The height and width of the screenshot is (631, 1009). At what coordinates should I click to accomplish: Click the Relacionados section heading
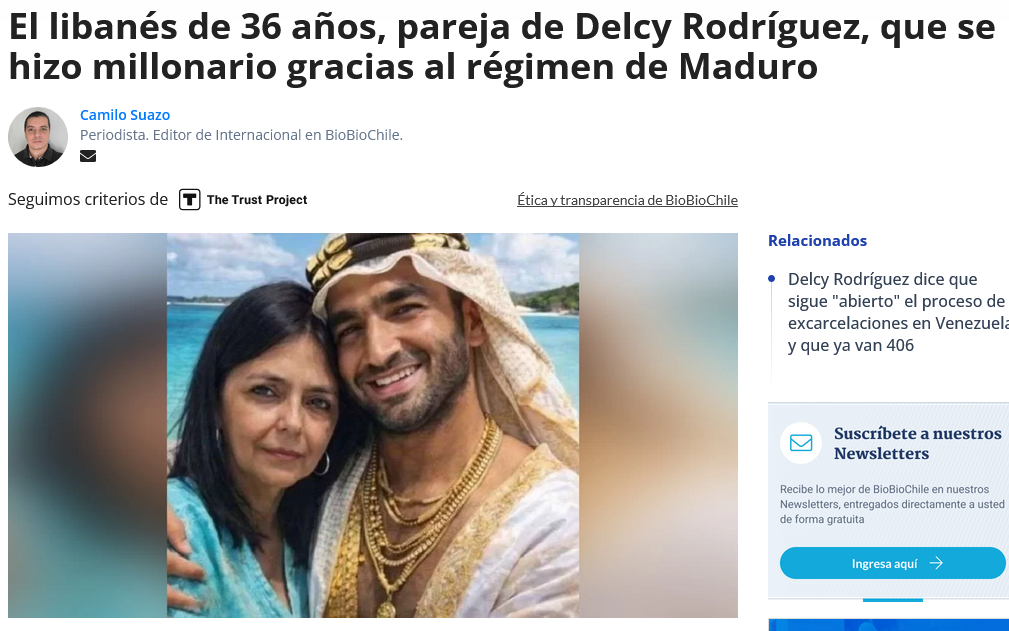coord(817,241)
